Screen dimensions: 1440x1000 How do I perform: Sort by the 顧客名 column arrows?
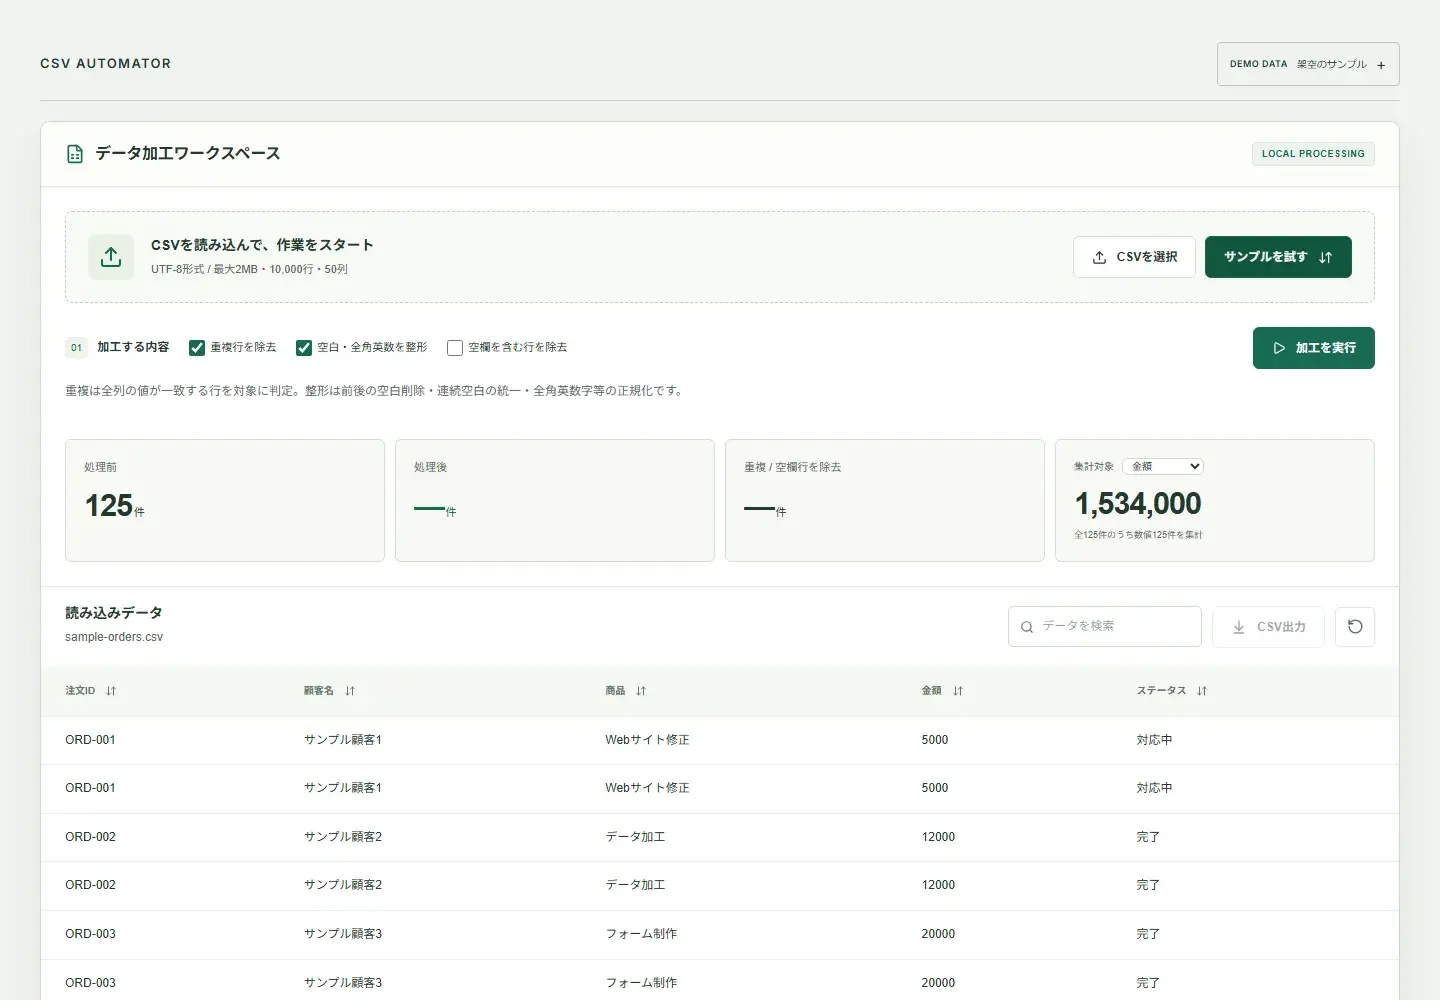[350, 691]
